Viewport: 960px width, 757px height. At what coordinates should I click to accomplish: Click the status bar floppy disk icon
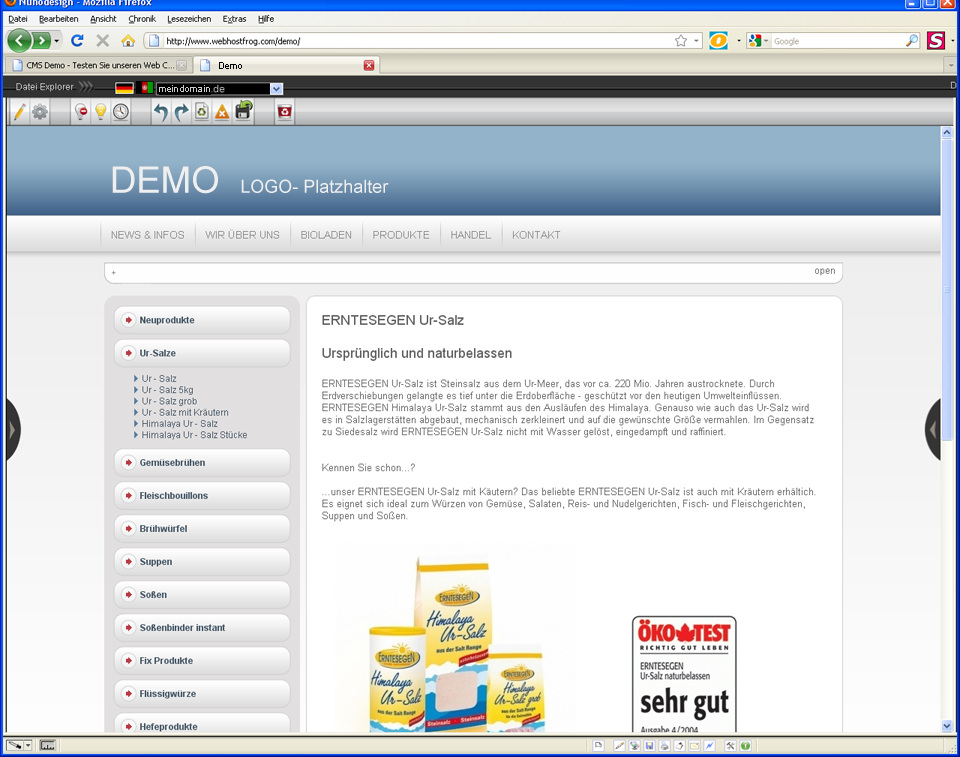649,745
